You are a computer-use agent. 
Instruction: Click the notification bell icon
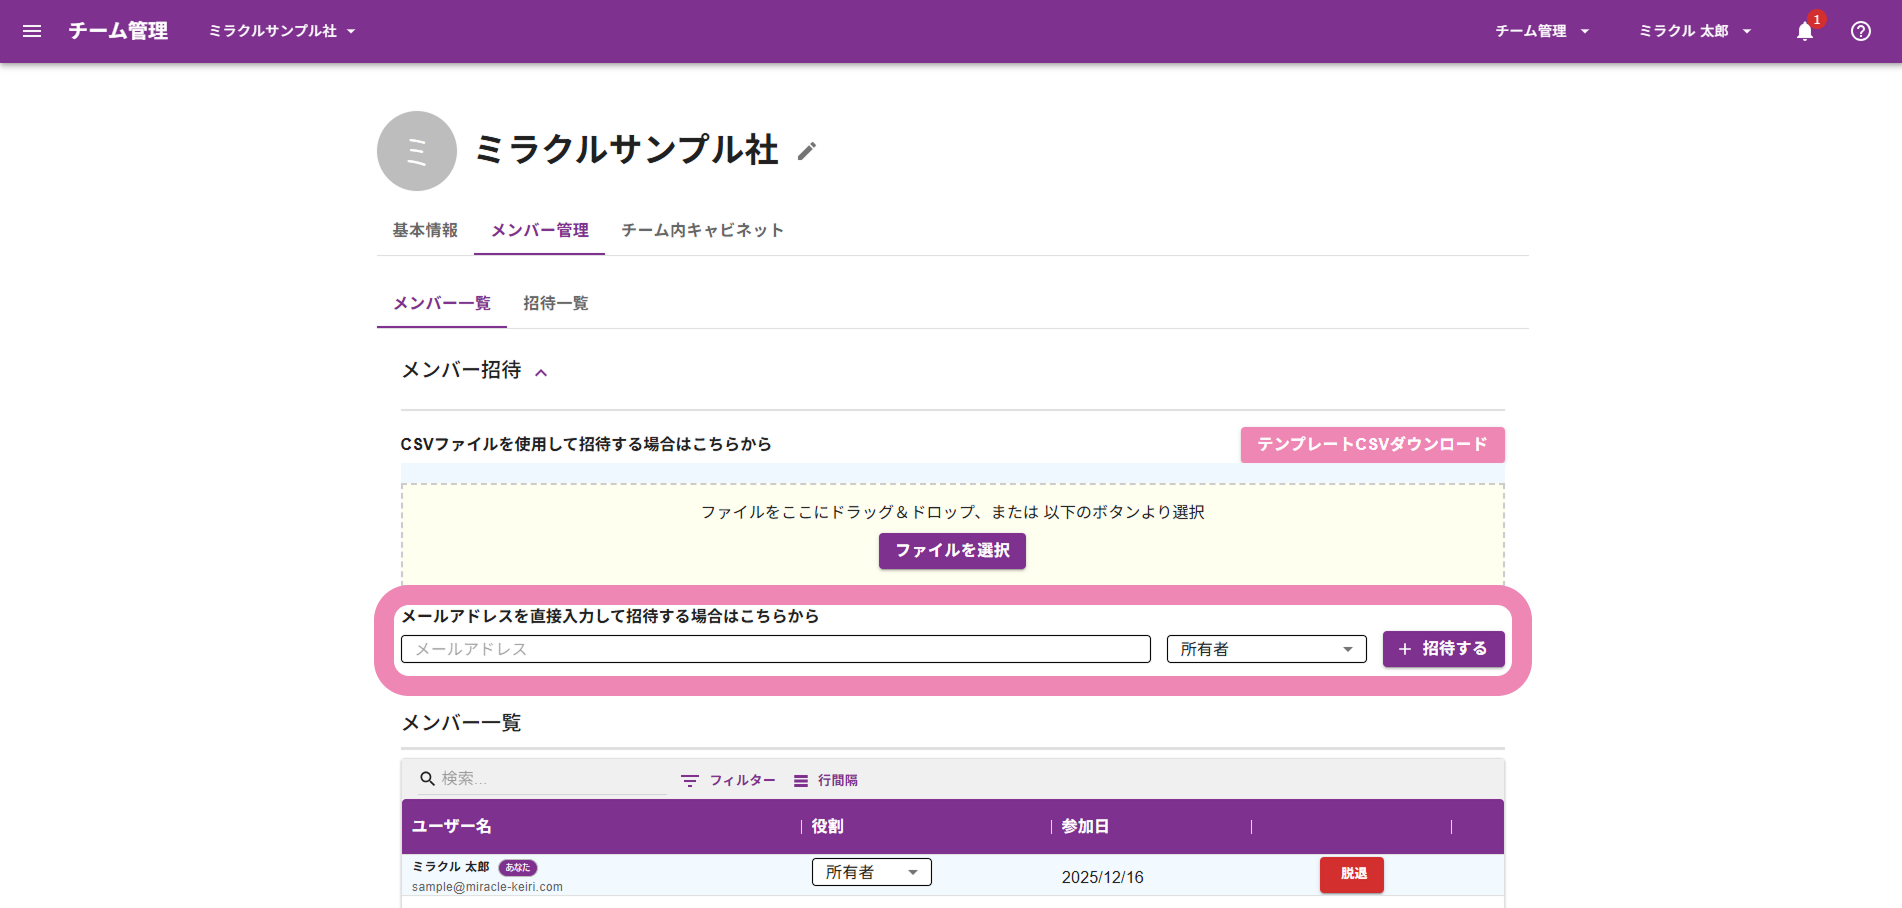pos(1804,31)
